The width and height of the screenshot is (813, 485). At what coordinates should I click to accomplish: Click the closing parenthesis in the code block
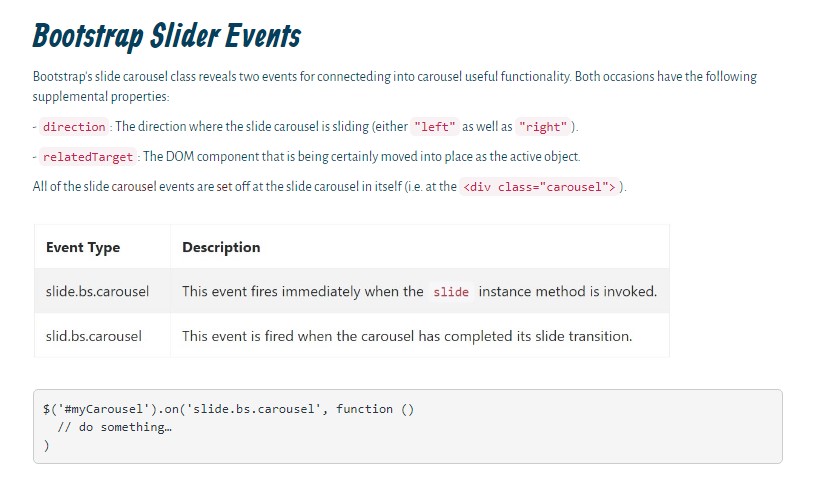(46, 445)
